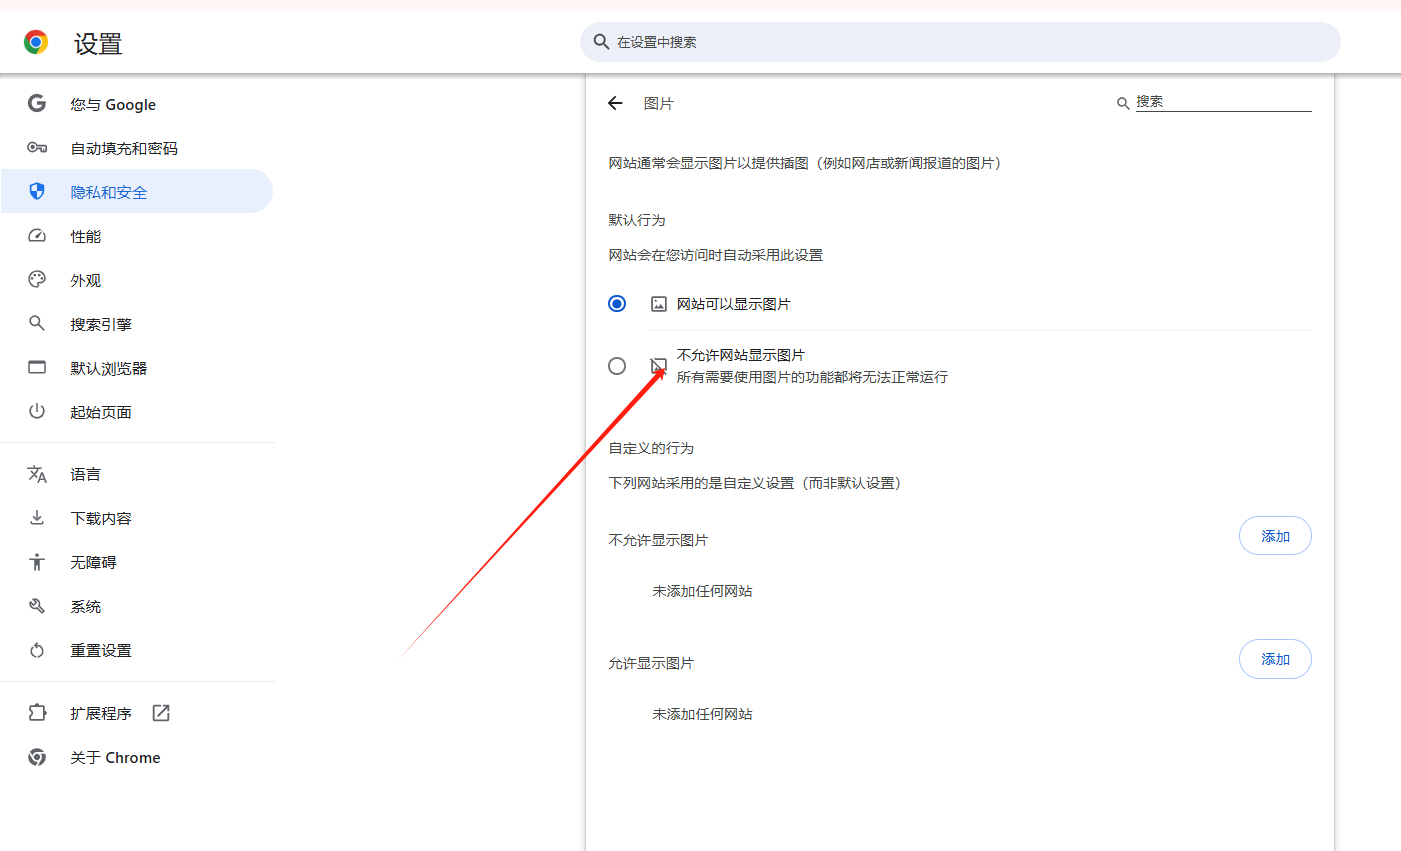Image resolution: width=1401 pixels, height=851 pixels.
Task: Click 添加 button for 允许显示图片
Action: 1275,659
